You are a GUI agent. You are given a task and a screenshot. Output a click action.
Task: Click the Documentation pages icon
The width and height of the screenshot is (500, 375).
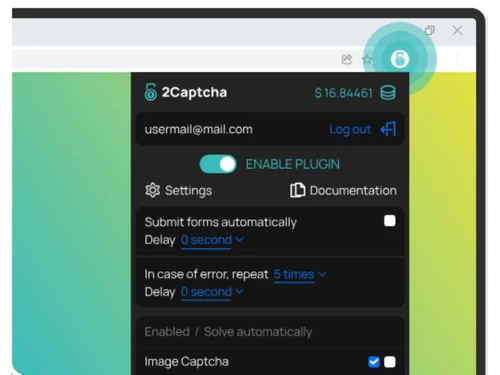click(x=297, y=190)
